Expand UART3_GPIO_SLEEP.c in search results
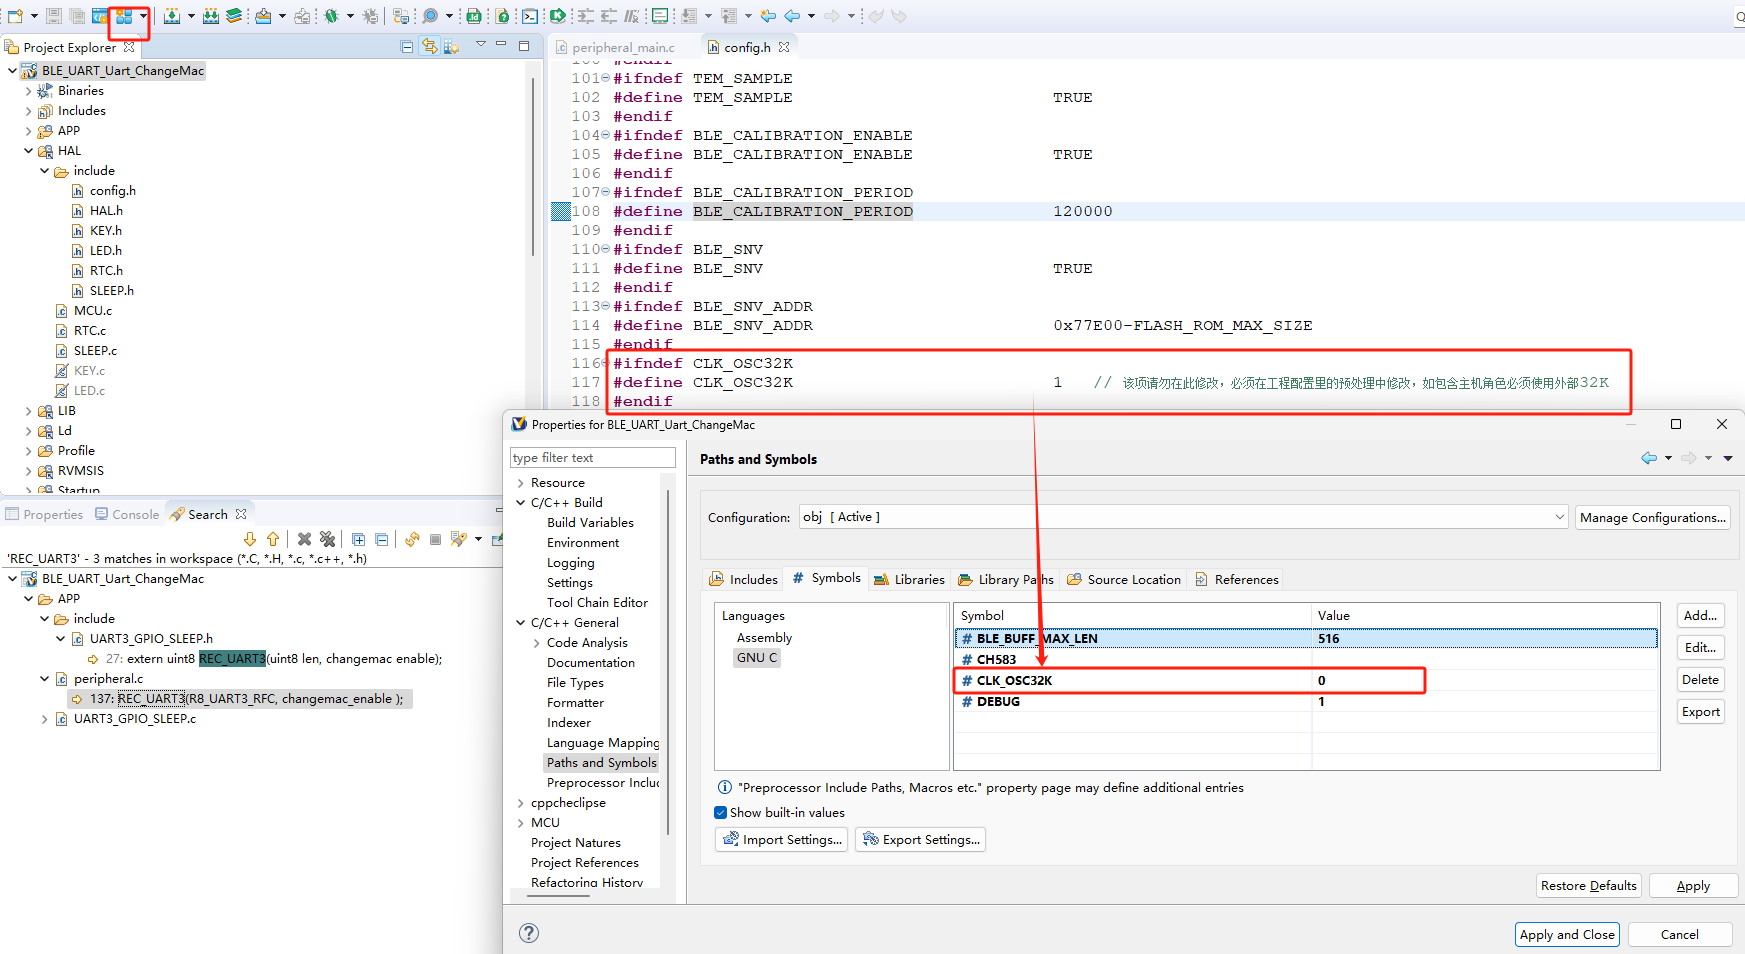Screen dimensions: 1745x954 pyautogui.click(x=44, y=719)
